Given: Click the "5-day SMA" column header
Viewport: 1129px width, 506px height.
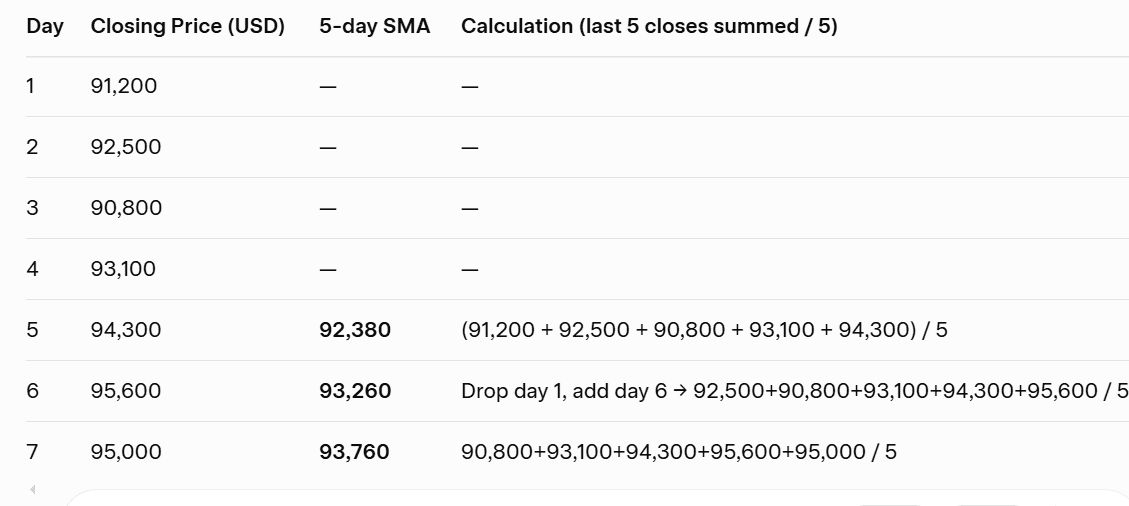Looking at the screenshot, I should [x=374, y=27].
